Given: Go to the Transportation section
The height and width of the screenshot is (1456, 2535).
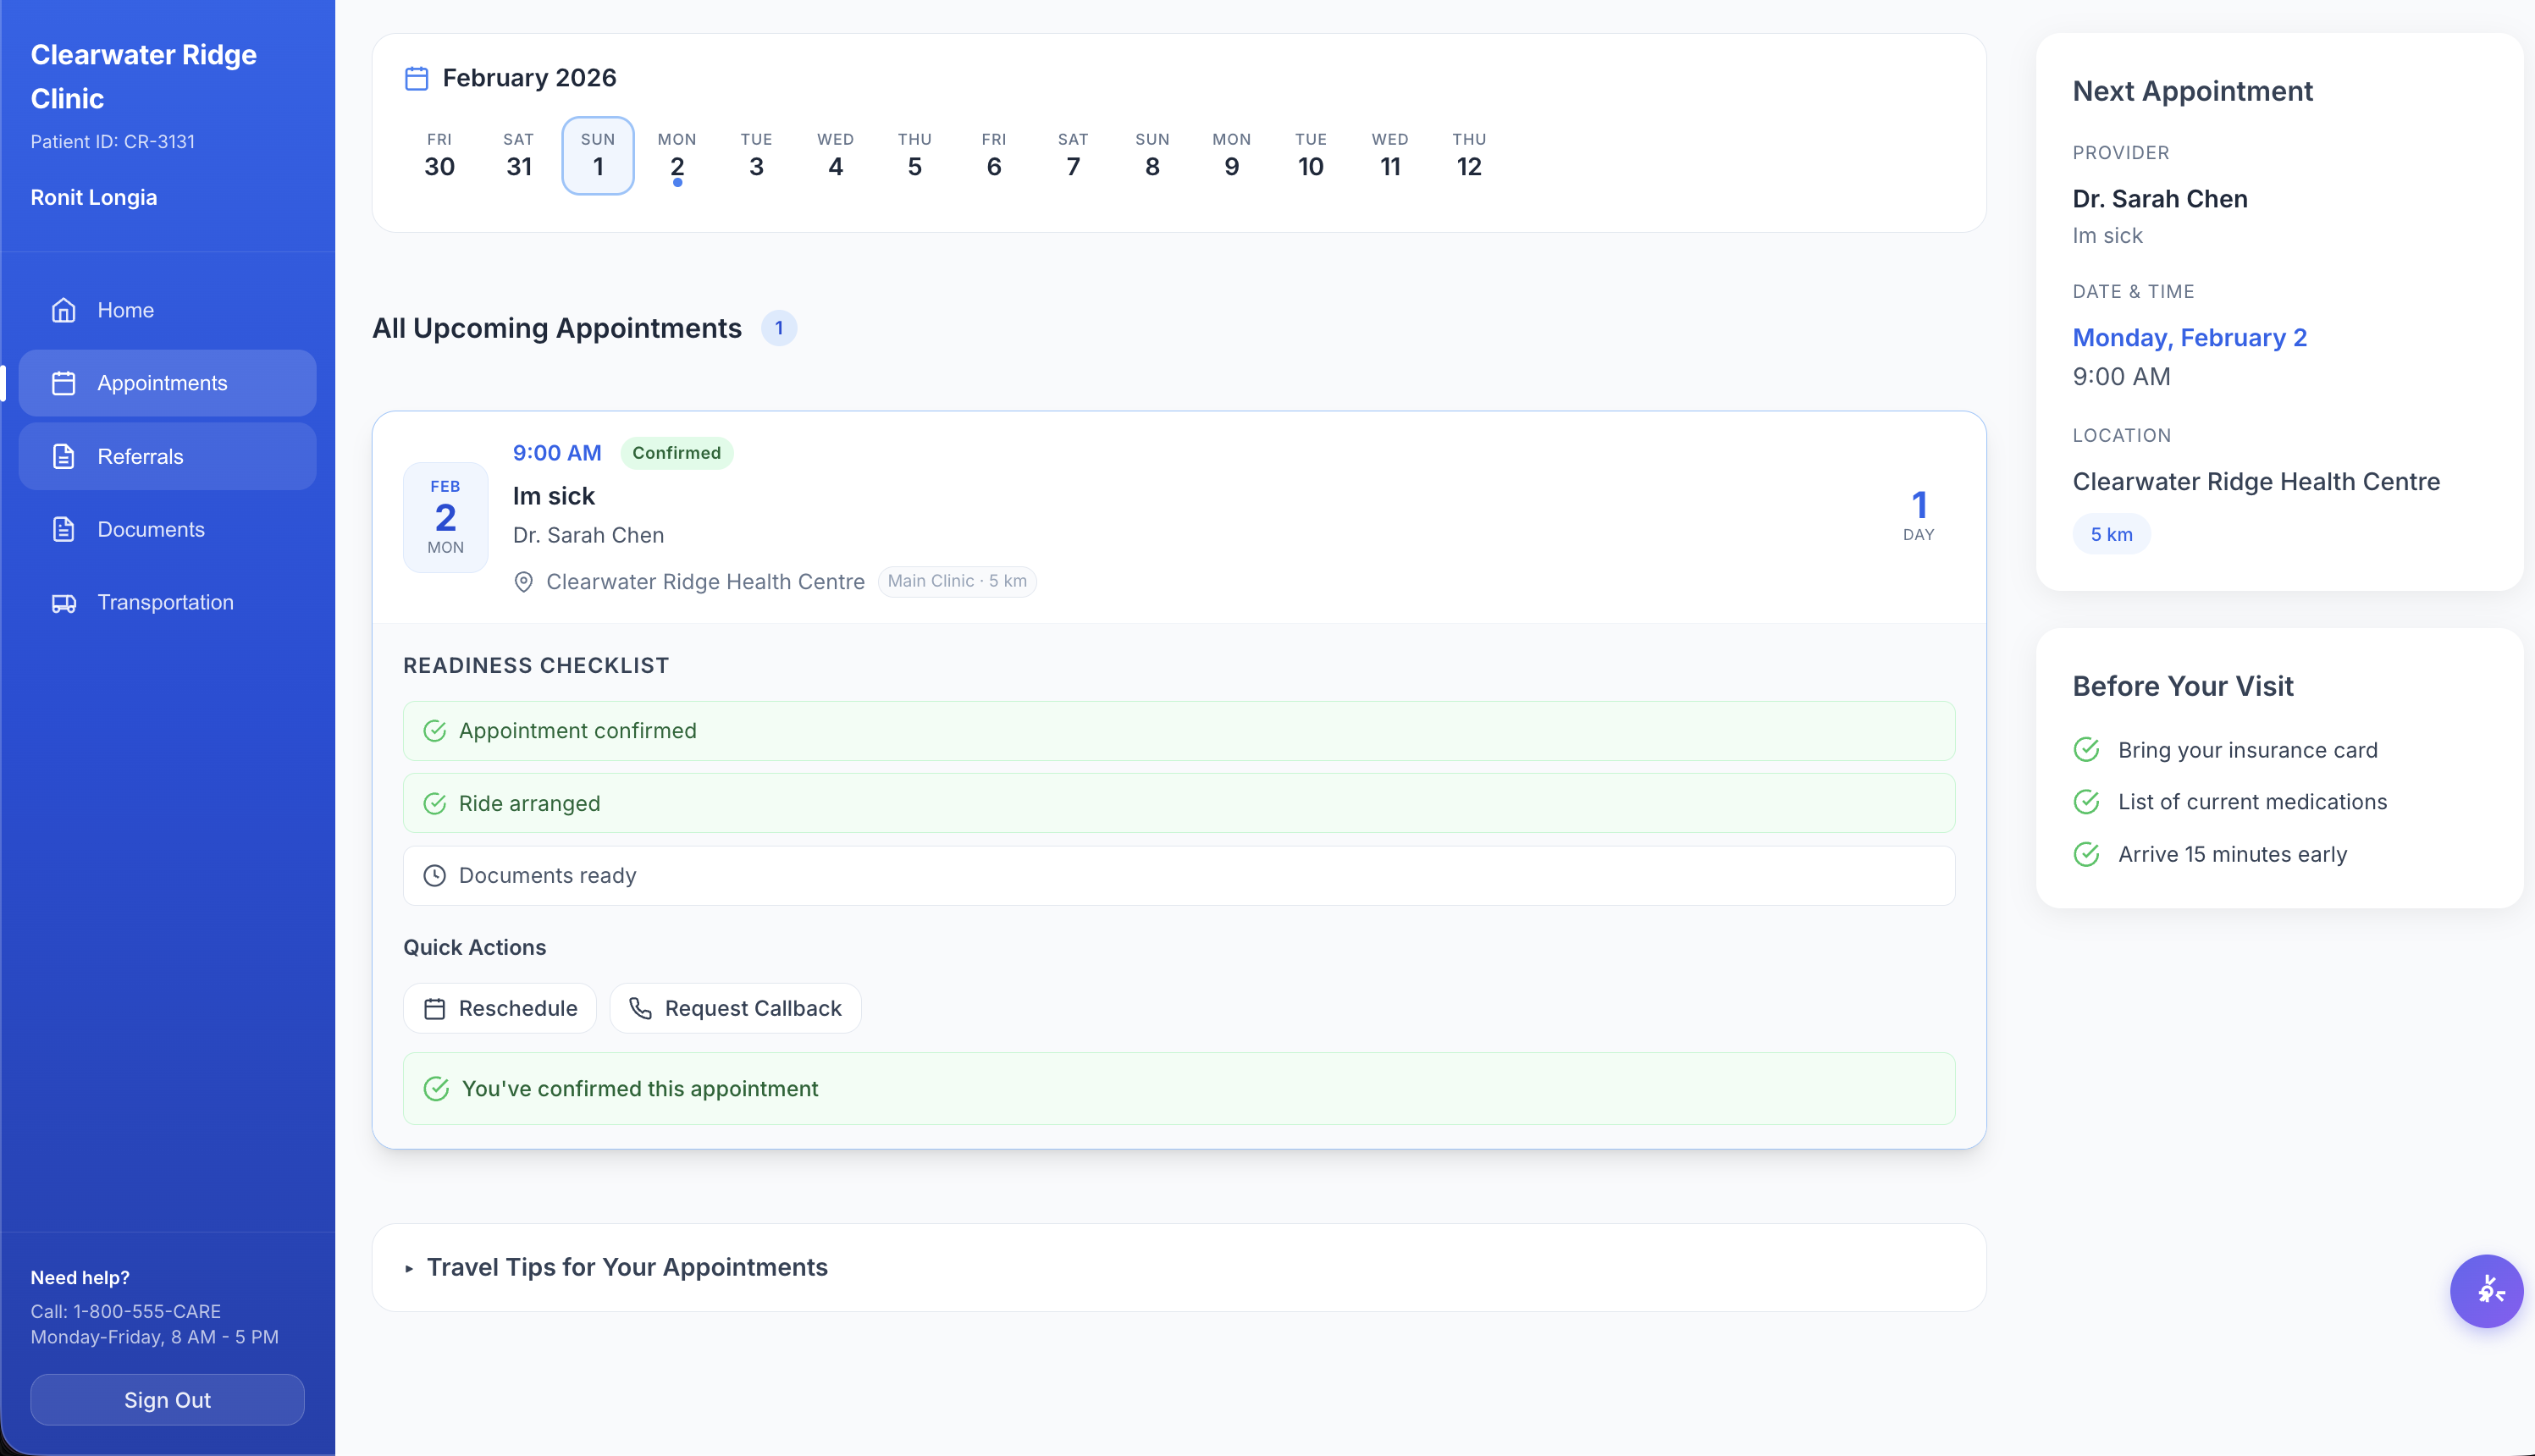Looking at the screenshot, I should pyautogui.click(x=165, y=602).
